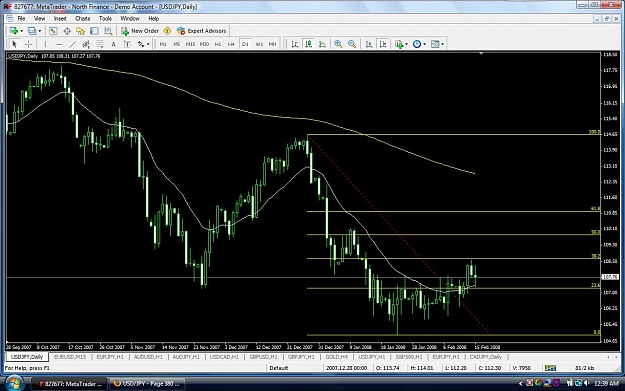Switch chart to candlestick mode
The image size is (625, 391).
coord(309,44)
